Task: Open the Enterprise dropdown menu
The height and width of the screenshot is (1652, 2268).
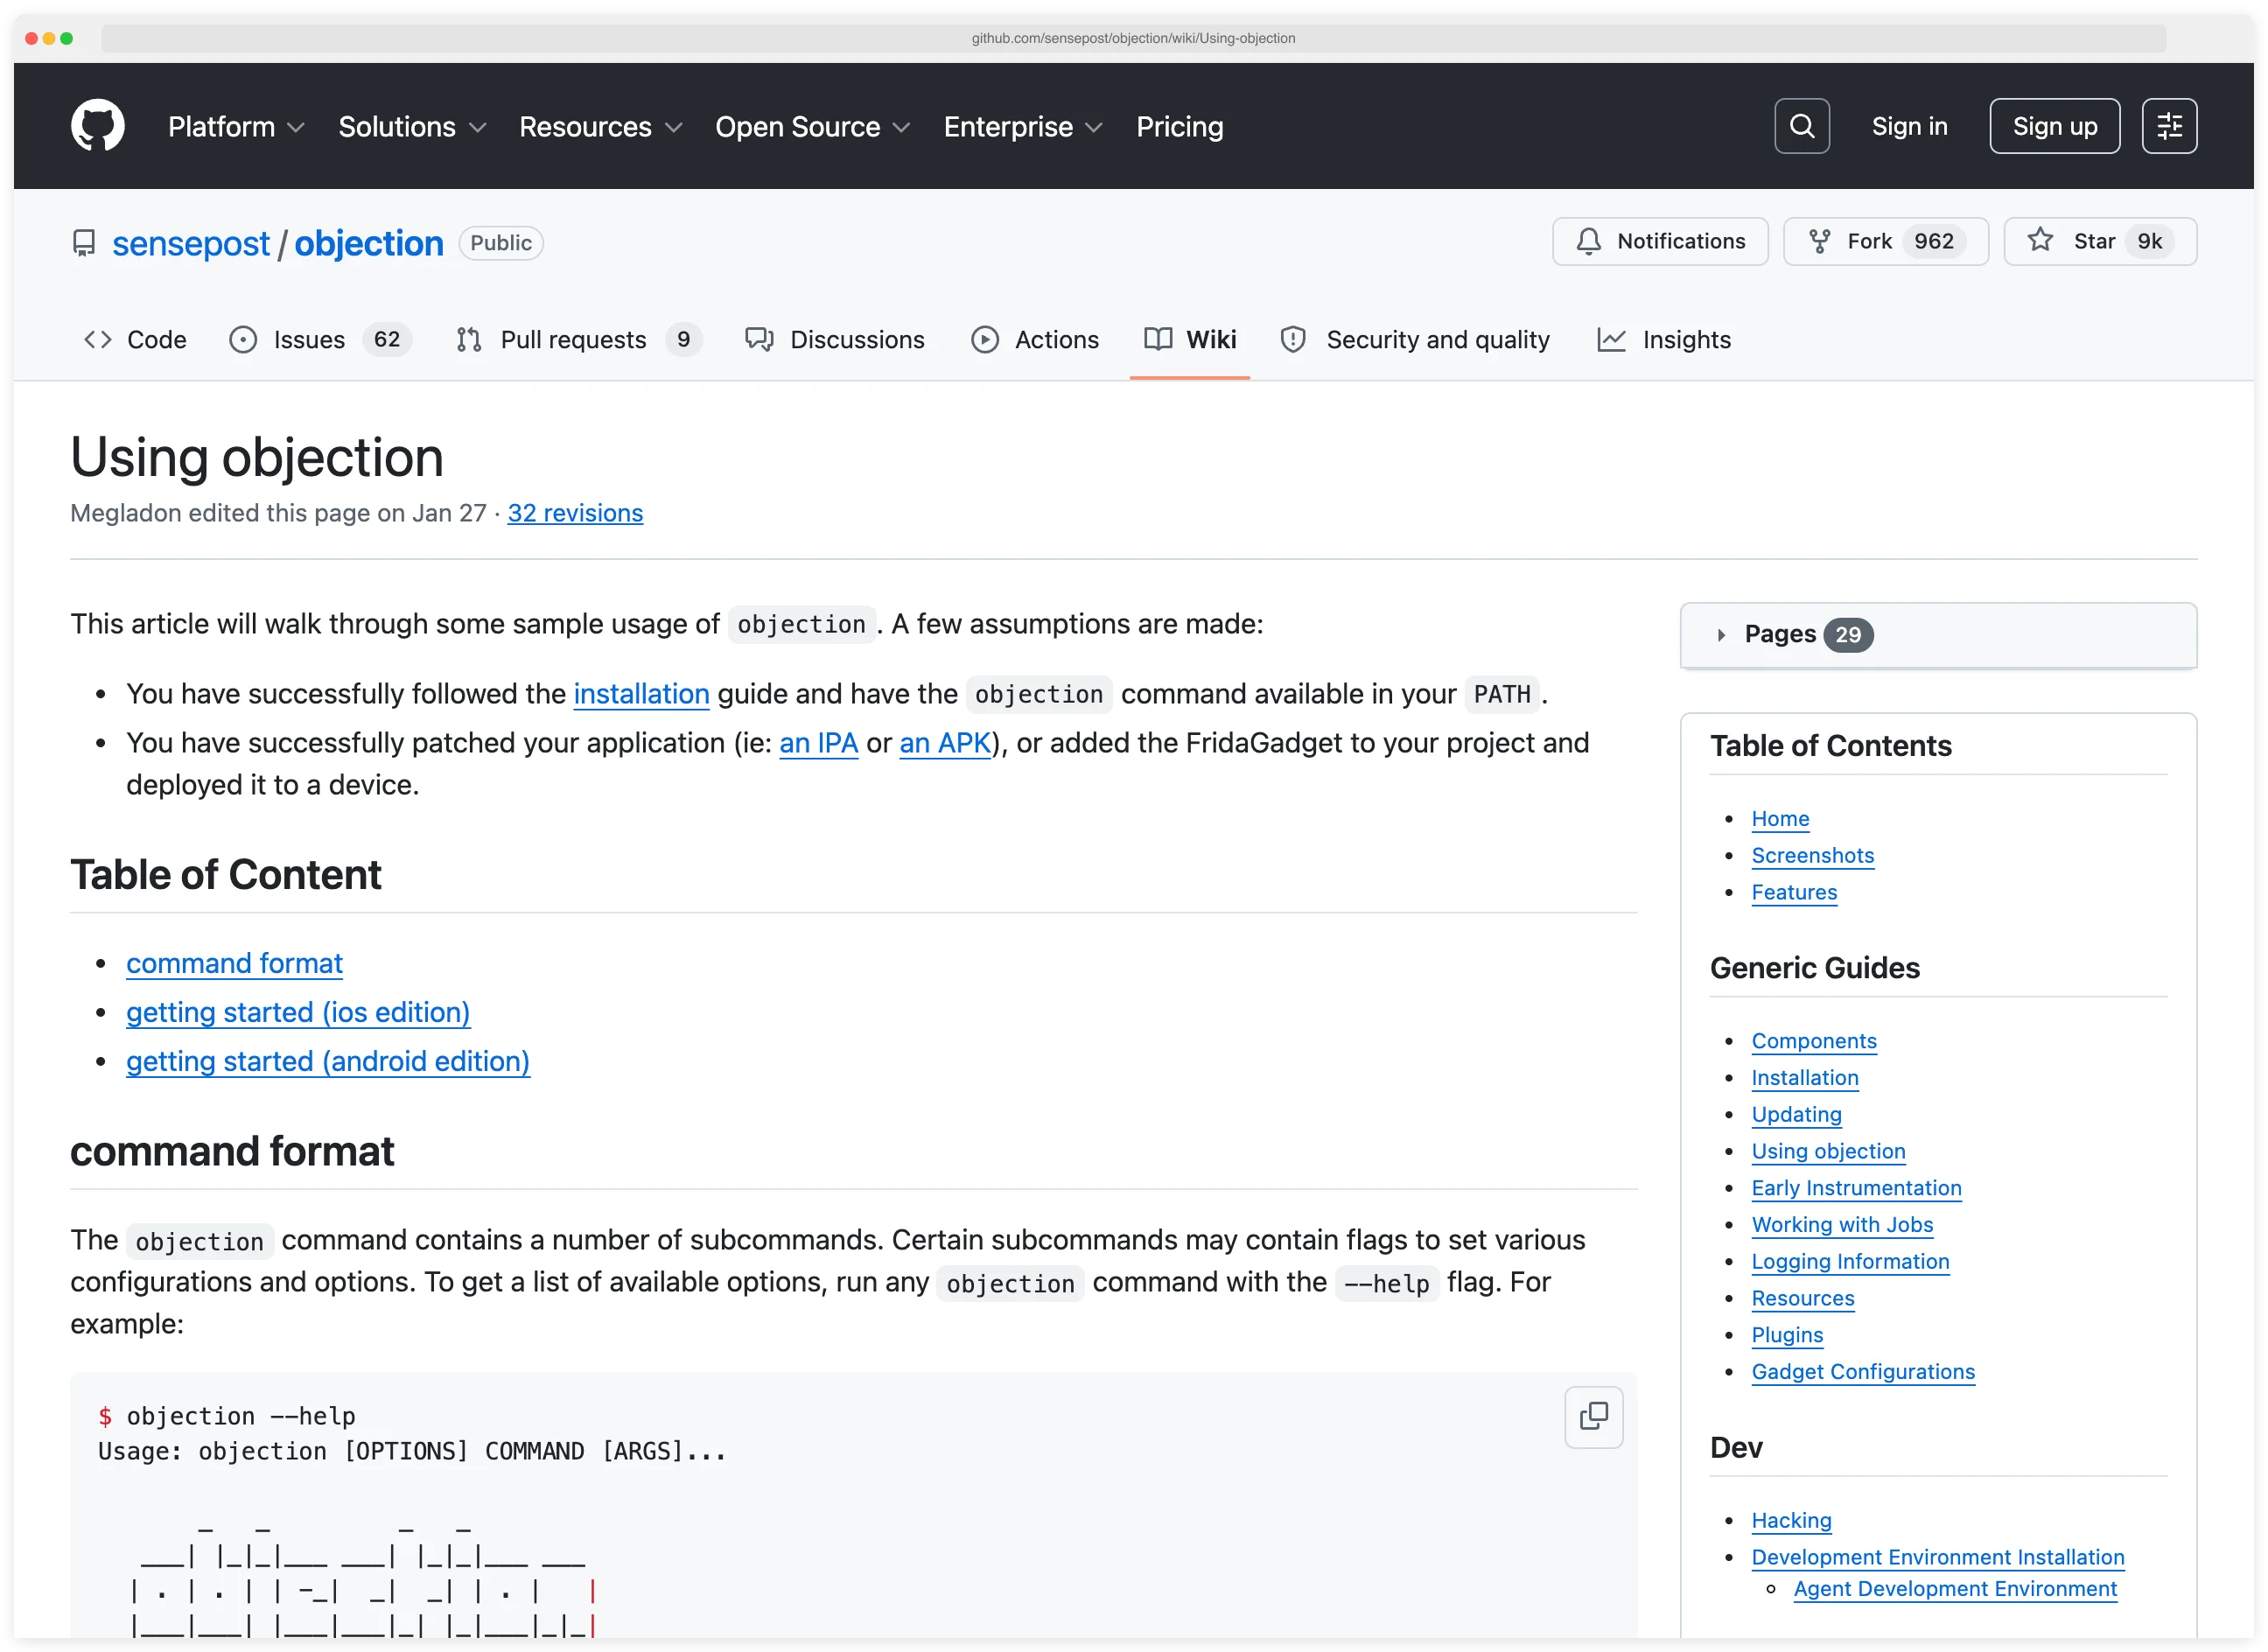Action: tap(1022, 127)
